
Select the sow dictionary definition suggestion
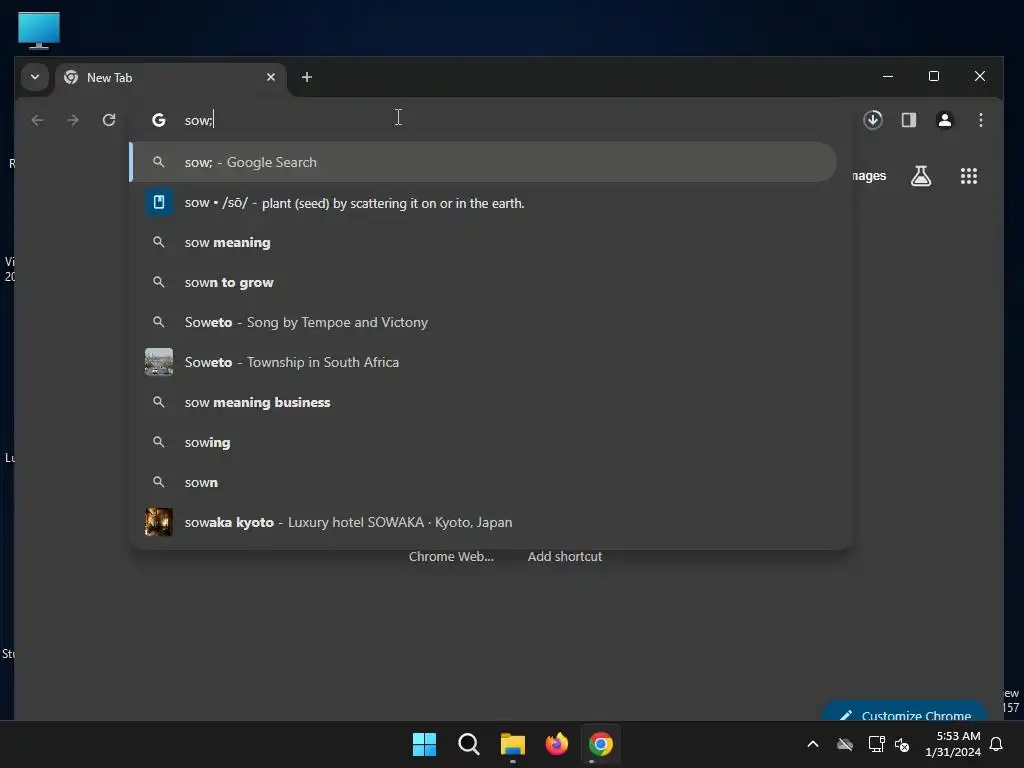(x=483, y=202)
